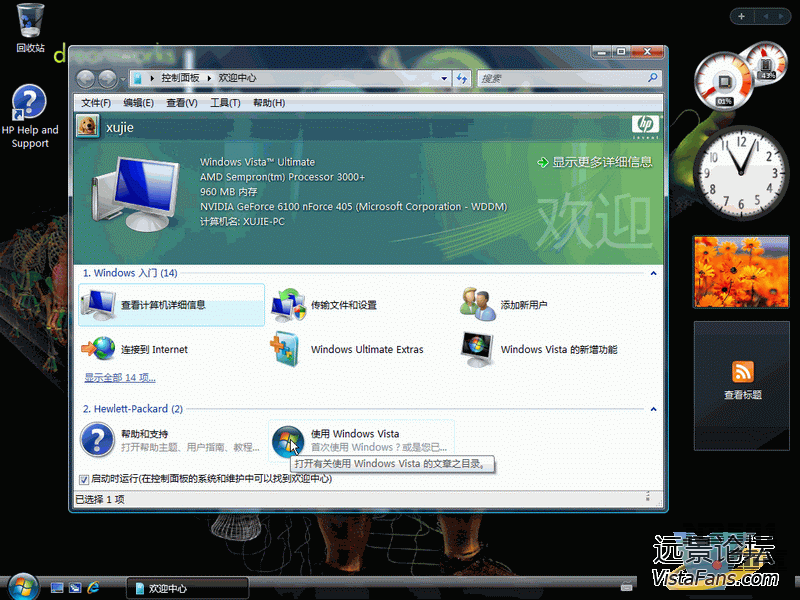
Task: Collapse the Windows 入门 section
Action: click(x=654, y=273)
